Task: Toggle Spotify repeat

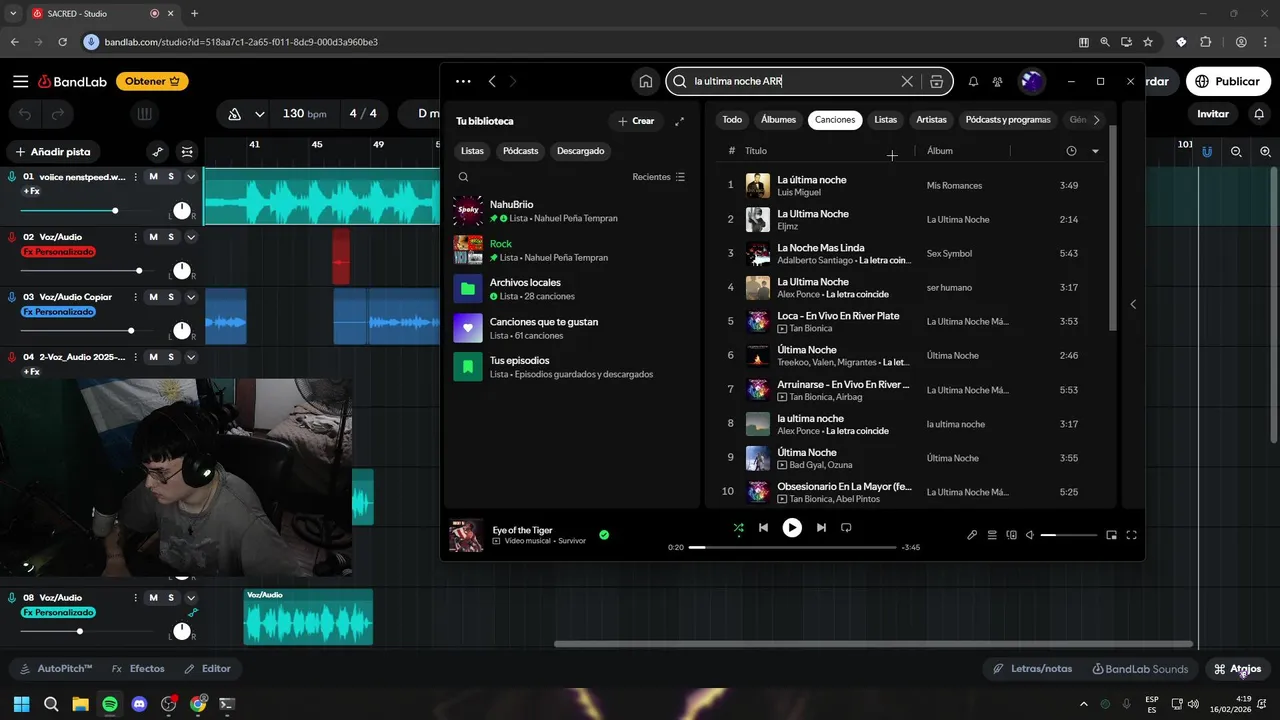Action: [846, 528]
